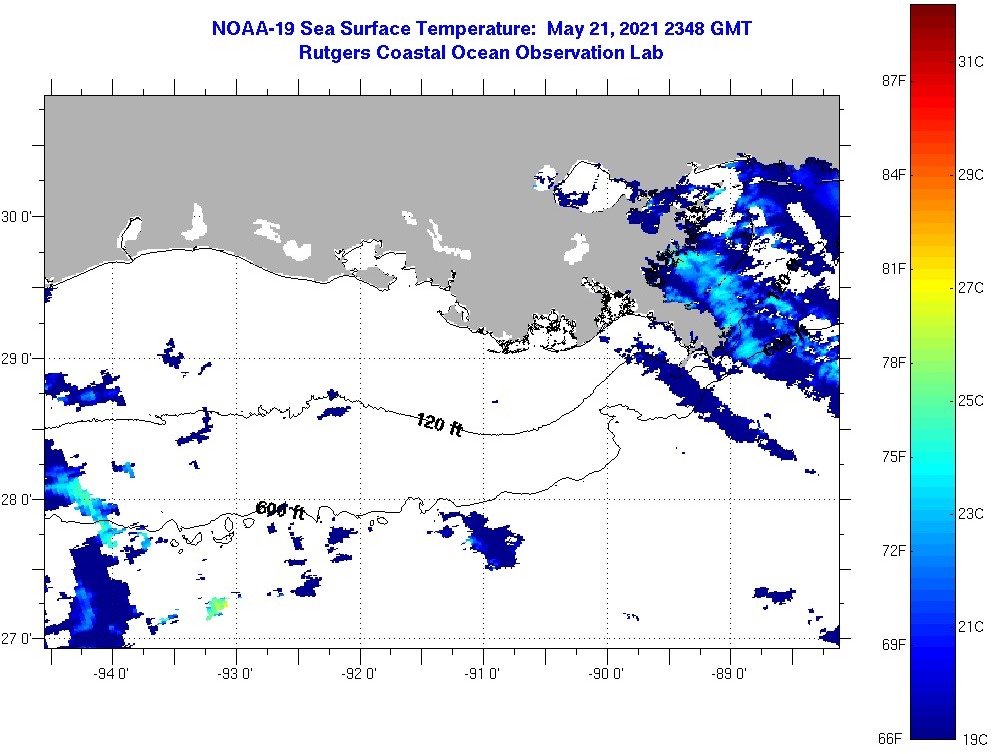Click the longitude label '-92 0''
Image resolution: width=992 pixels, height=754 pixels.
[359, 674]
